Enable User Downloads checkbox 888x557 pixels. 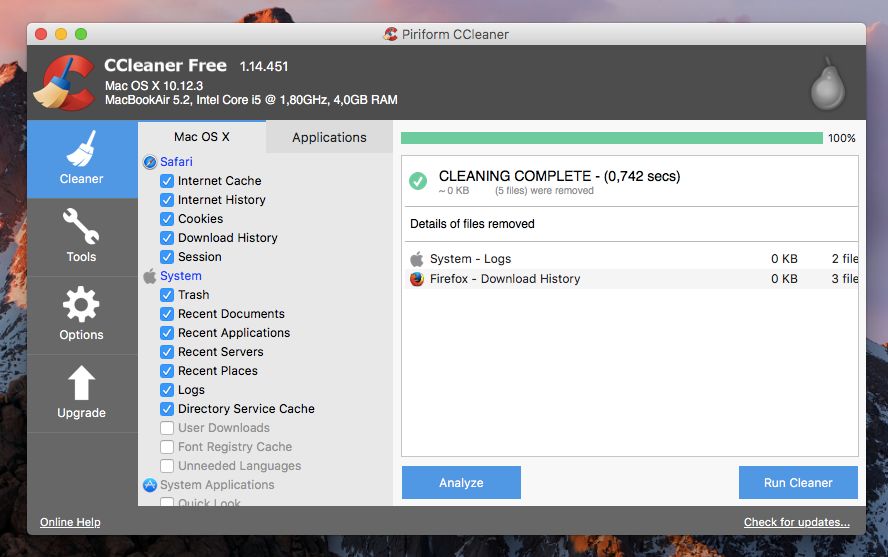[x=166, y=428]
